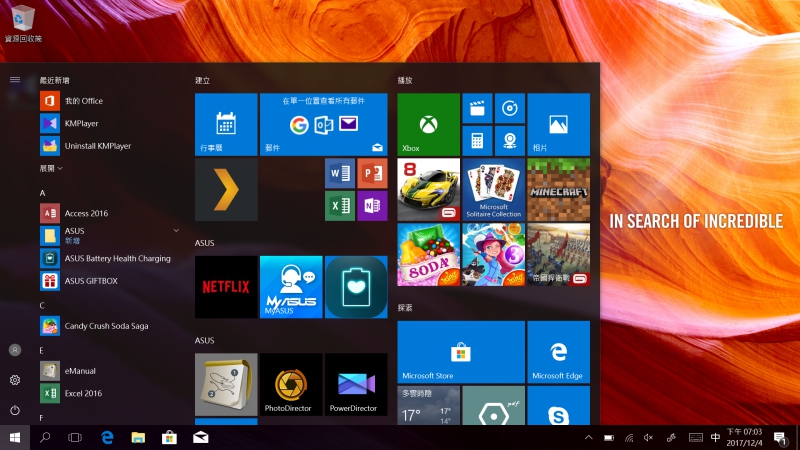The height and width of the screenshot is (450, 800).
Task: Click the taskbar clock showing 下午 07:03
Action: pyautogui.click(x=744, y=437)
